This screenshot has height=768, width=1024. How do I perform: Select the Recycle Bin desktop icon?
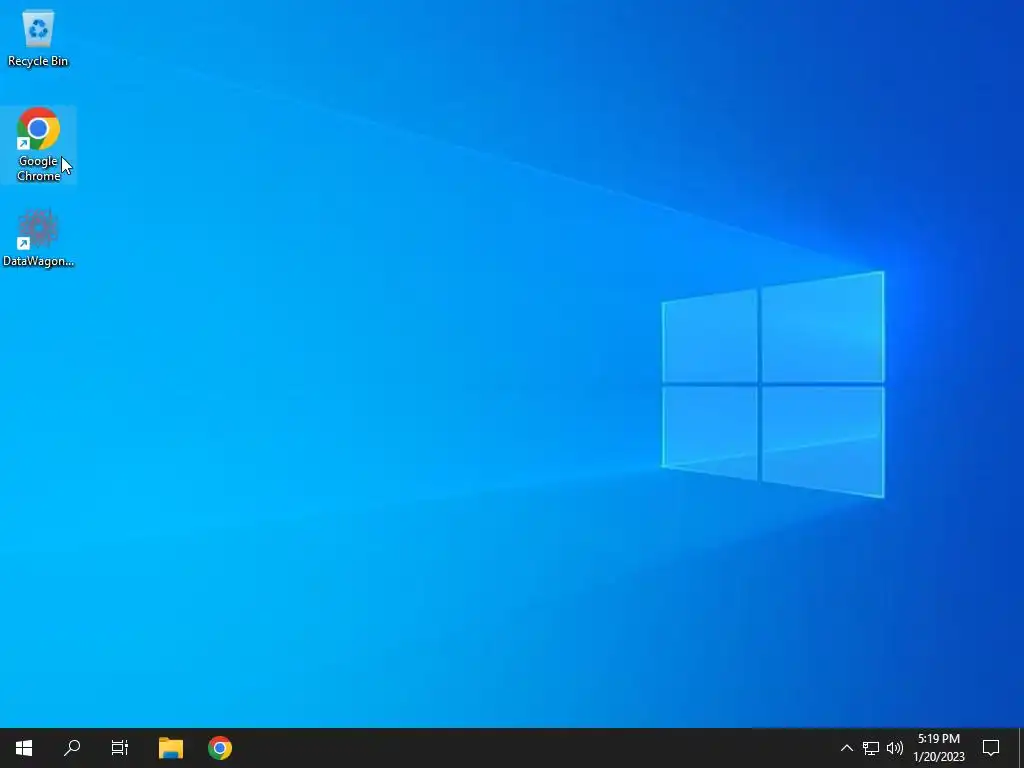point(38,38)
